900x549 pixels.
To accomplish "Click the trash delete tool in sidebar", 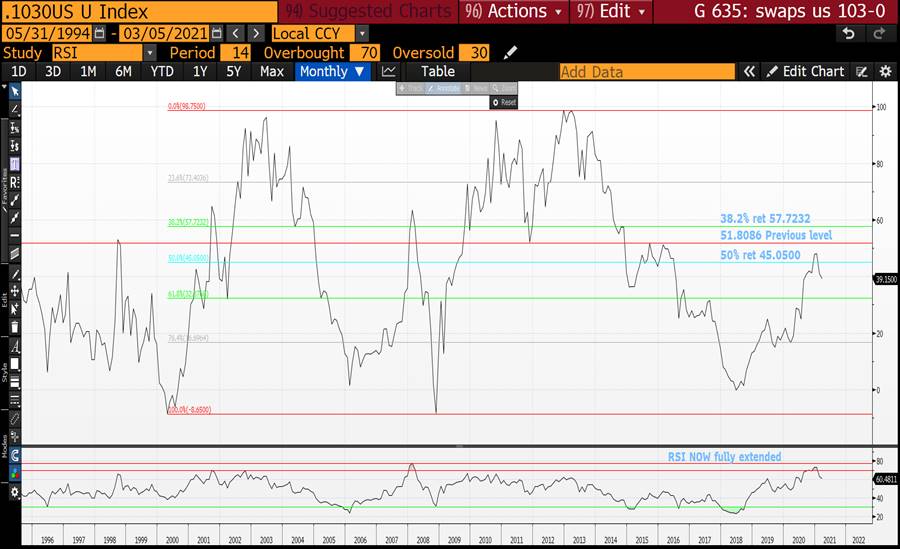I will (x=15, y=326).
